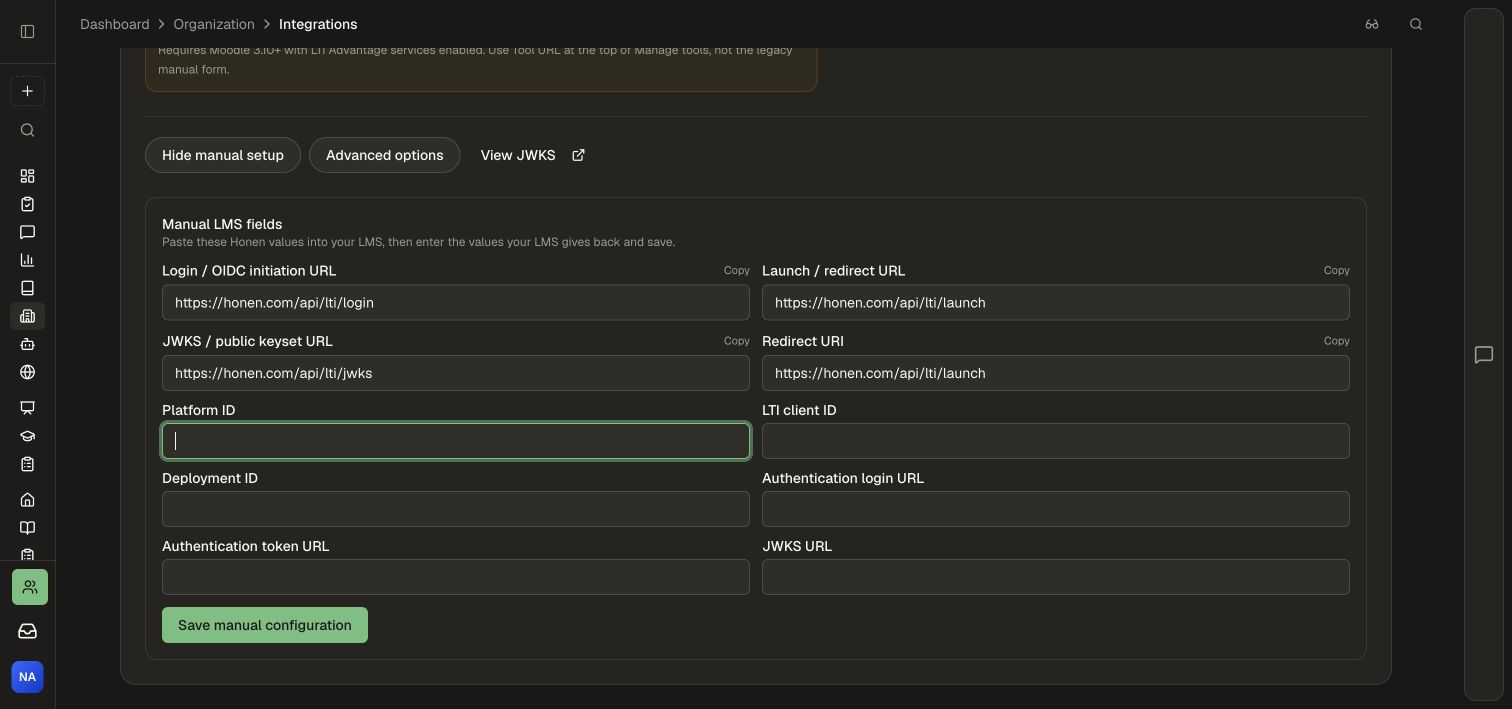Open the inbox tray icon
The image size is (1512, 709).
pyautogui.click(x=28, y=631)
